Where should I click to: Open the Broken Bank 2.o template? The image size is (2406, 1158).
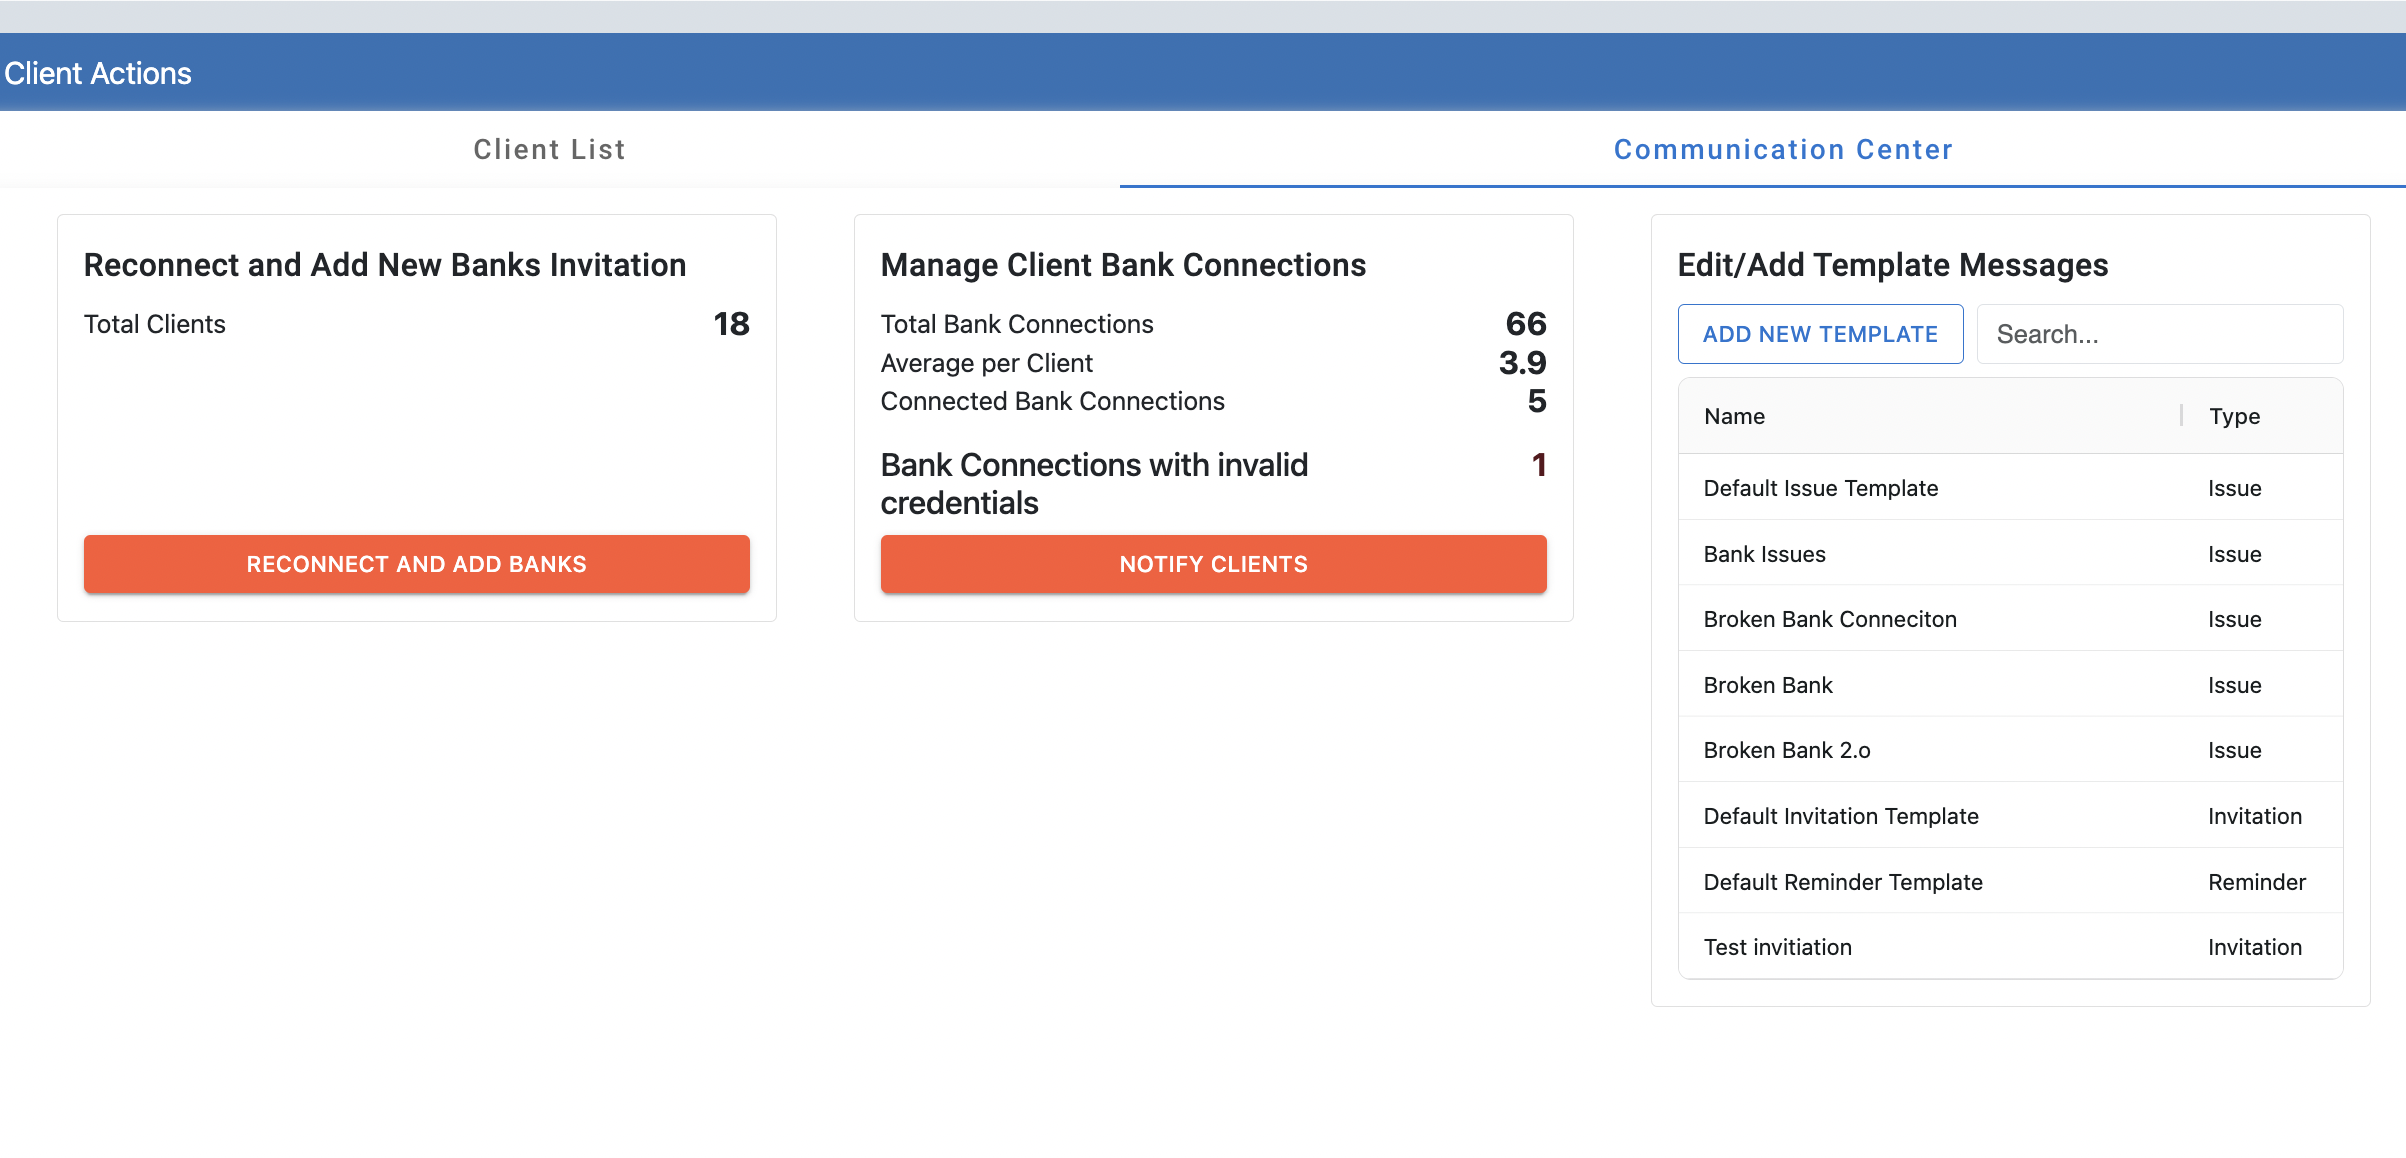point(1786,750)
